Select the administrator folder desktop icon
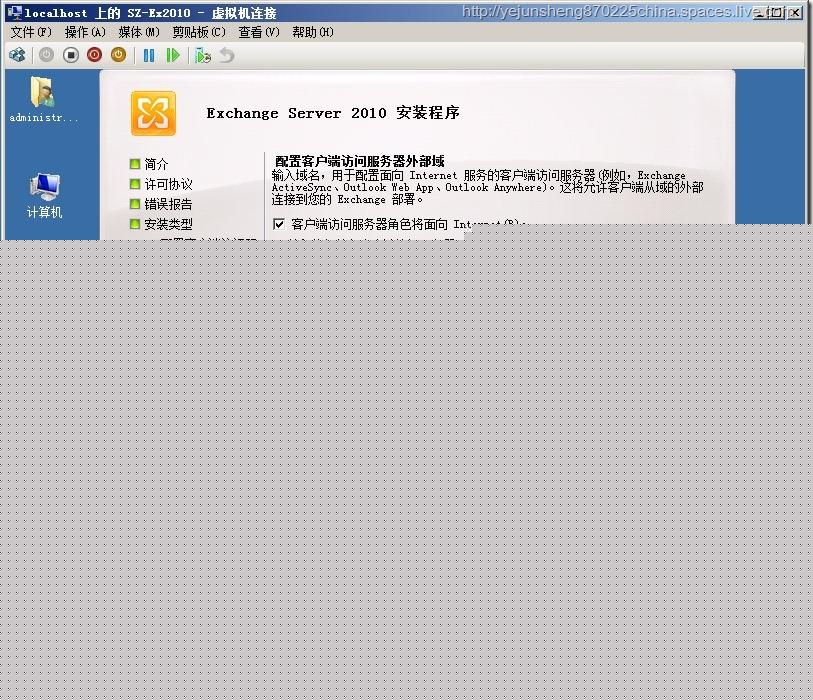Image resolution: width=813 pixels, height=700 pixels. [x=43, y=100]
